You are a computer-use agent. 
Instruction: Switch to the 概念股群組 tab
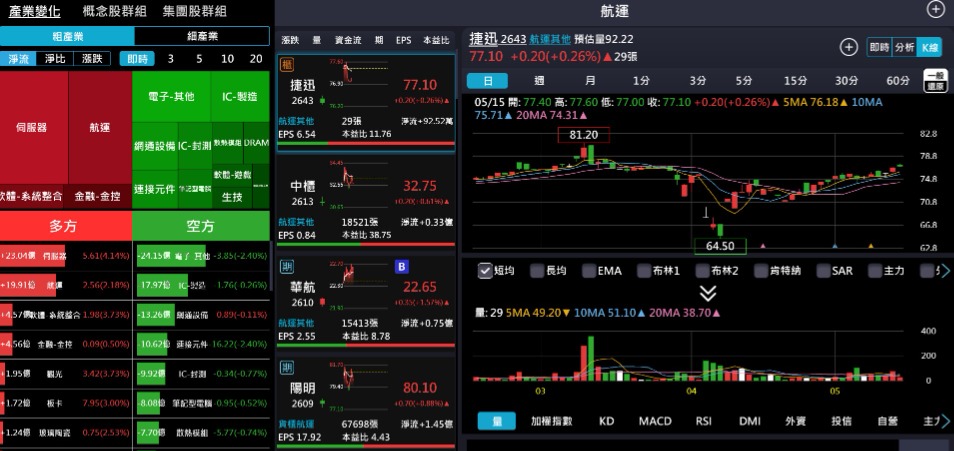114,10
